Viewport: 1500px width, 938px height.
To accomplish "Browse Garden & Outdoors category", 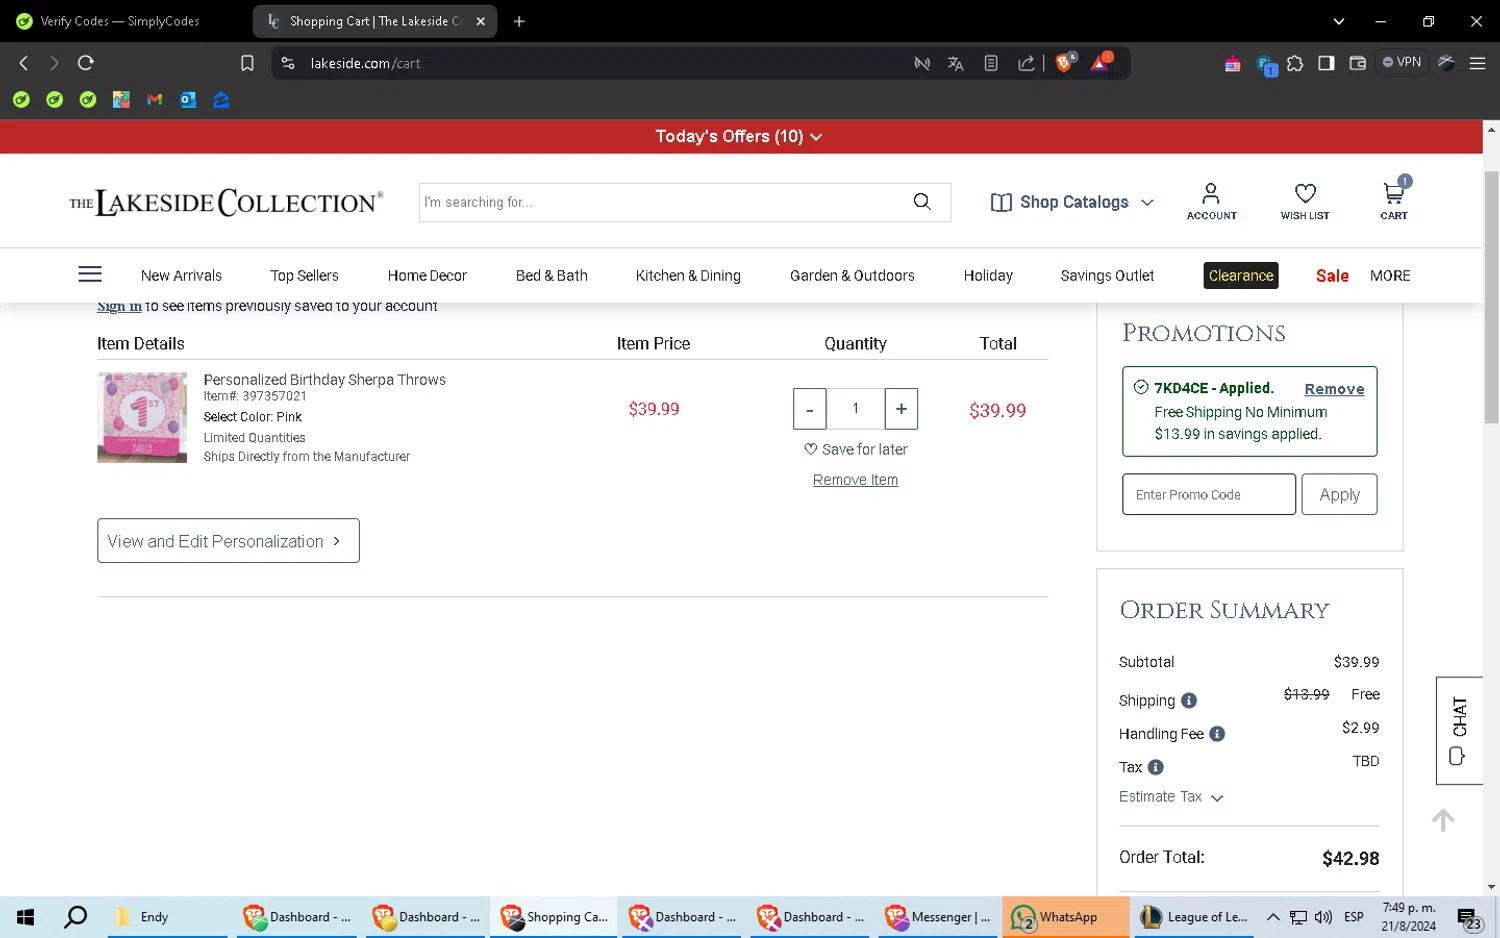I will (852, 276).
